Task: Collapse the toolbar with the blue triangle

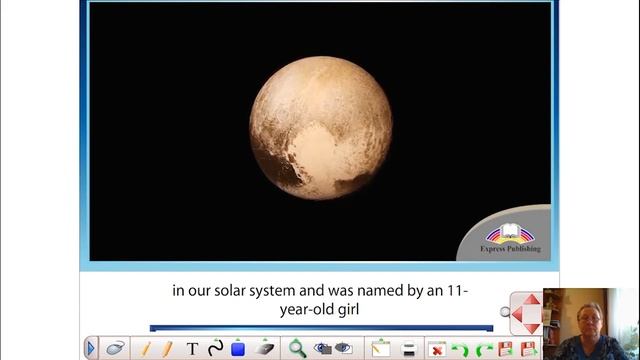Action: [x=91, y=348]
